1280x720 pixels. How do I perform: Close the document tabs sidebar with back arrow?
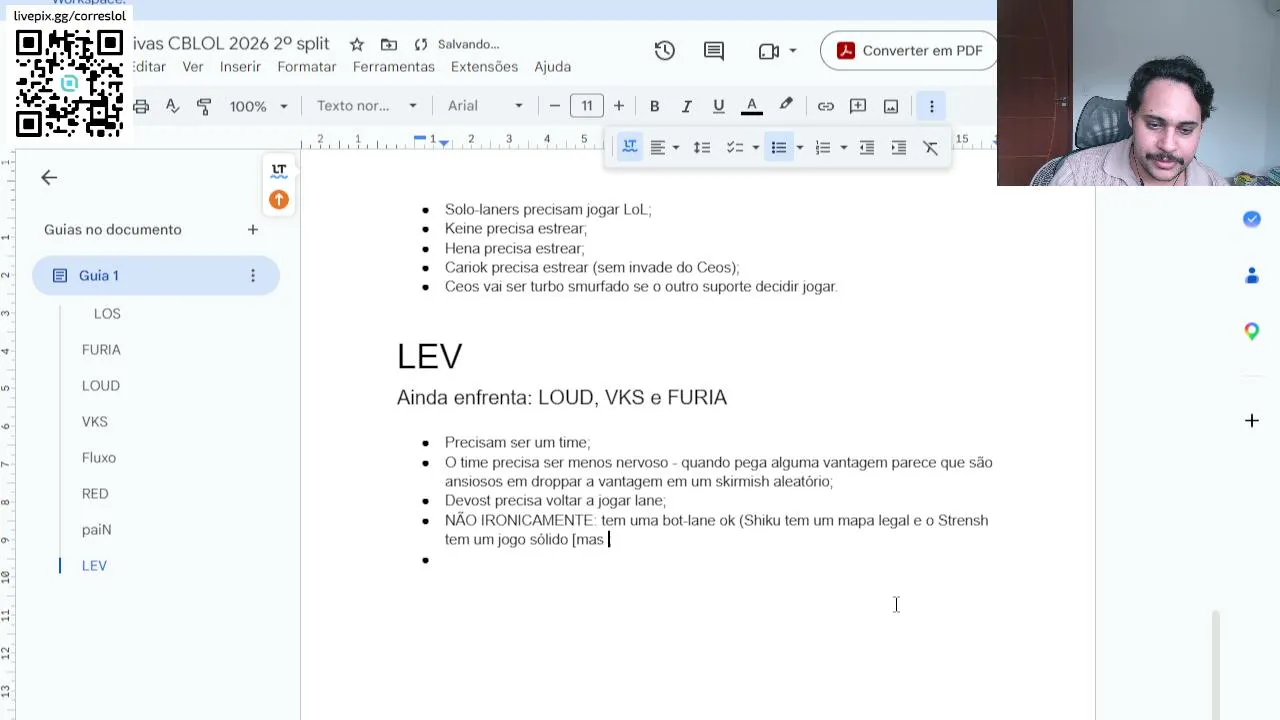pyautogui.click(x=49, y=178)
